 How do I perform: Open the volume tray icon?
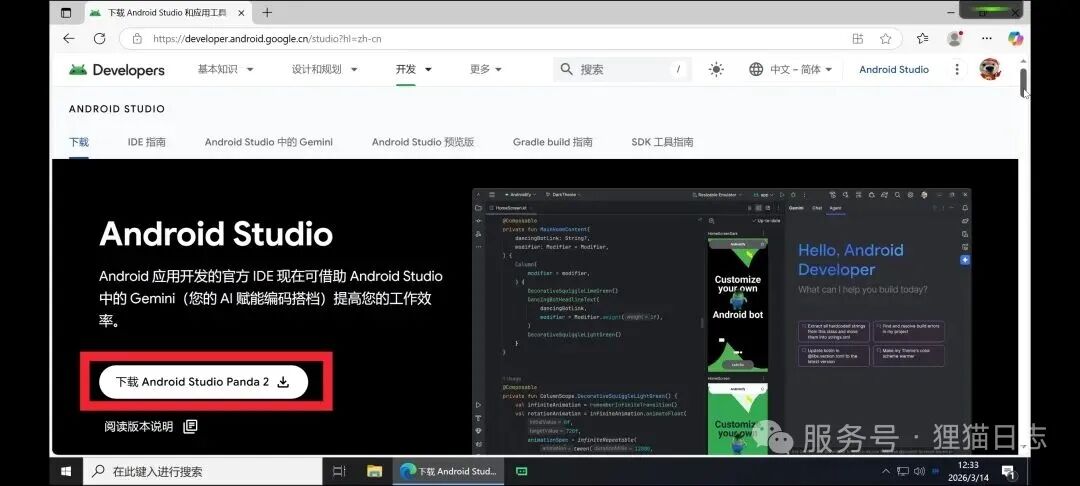pos(920,472)
